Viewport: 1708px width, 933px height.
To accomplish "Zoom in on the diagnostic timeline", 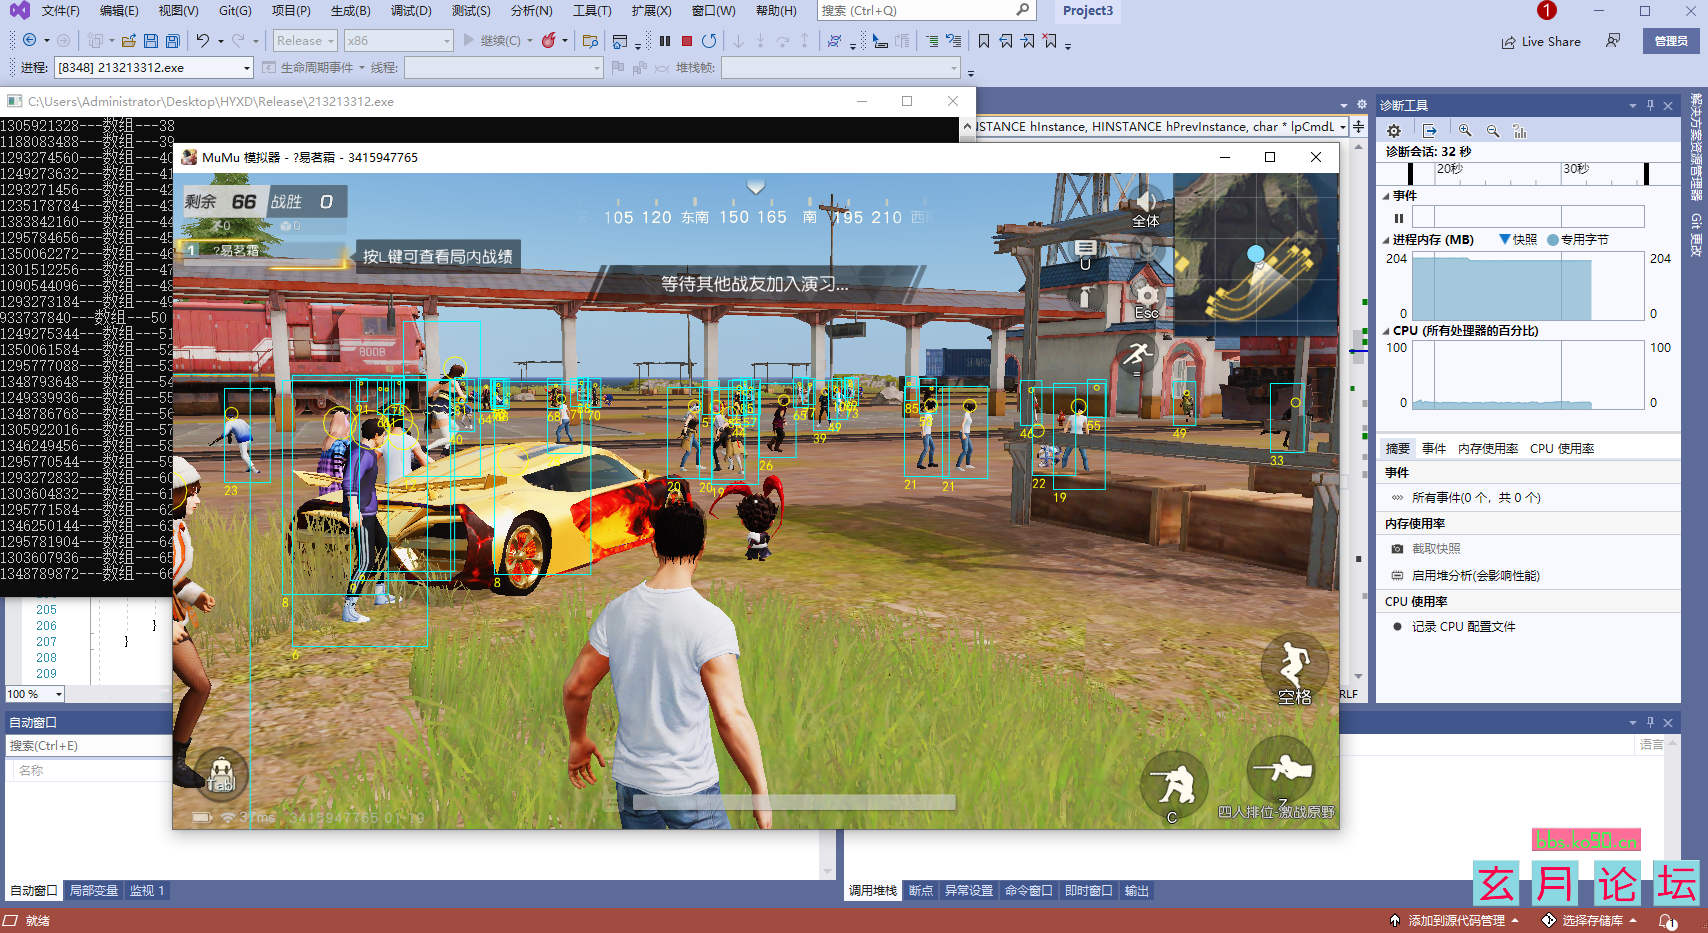I will [x=1465, y=131].
